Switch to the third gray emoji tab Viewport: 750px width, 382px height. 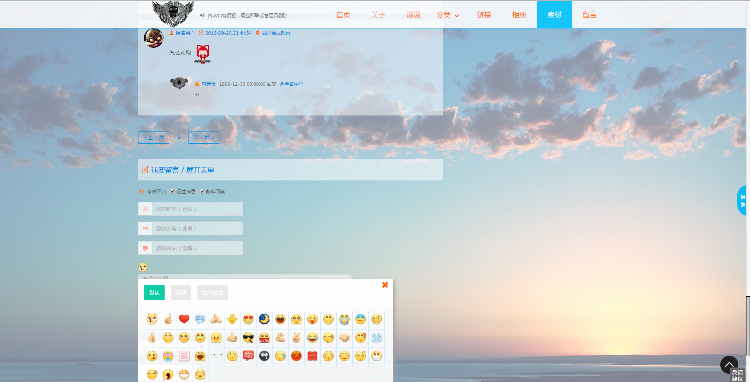point(212,293)
